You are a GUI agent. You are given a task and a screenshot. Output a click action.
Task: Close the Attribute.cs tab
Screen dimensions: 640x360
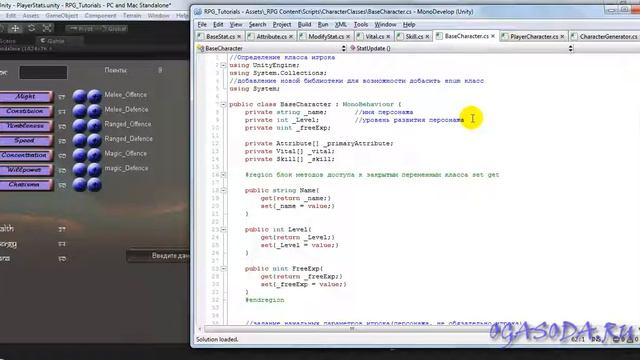tap(291, 37)
